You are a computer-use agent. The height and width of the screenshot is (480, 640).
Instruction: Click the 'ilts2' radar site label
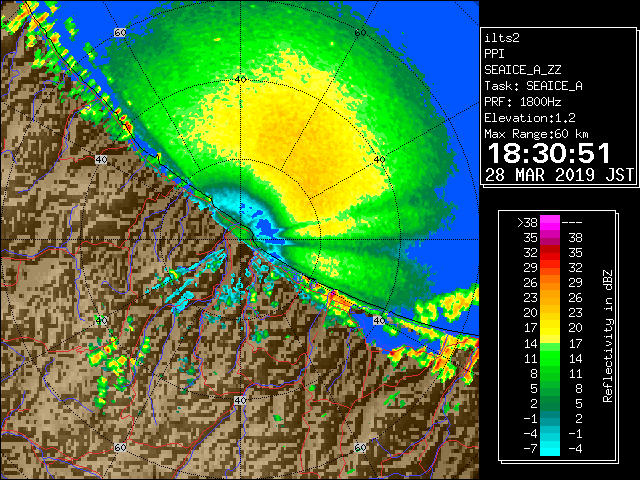tap(502, 38)
